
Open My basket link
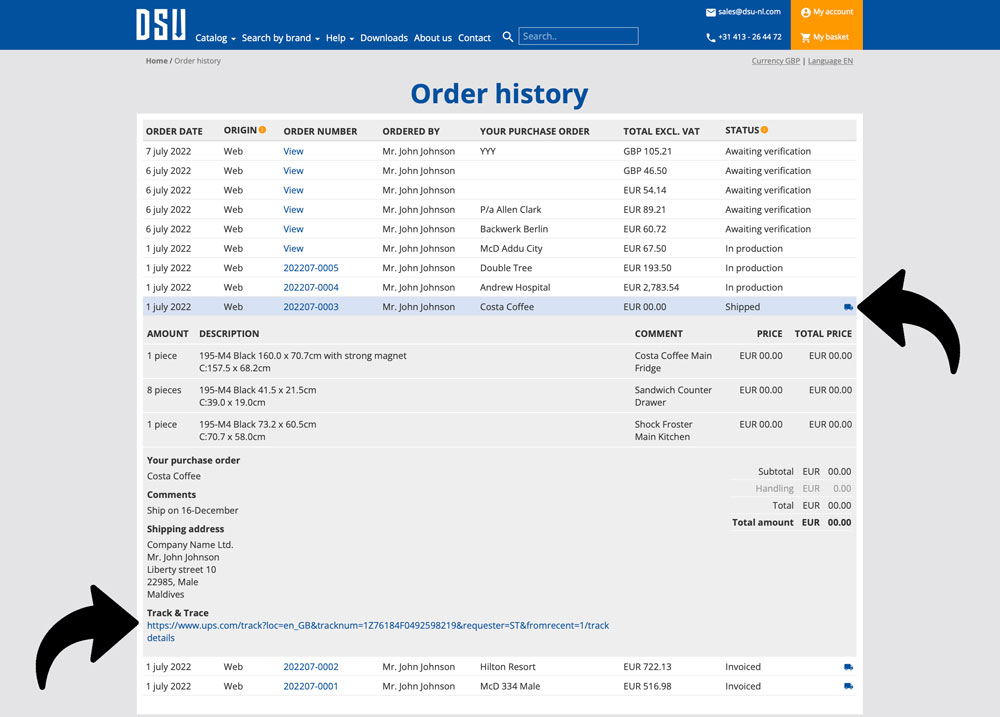[831, 38]
